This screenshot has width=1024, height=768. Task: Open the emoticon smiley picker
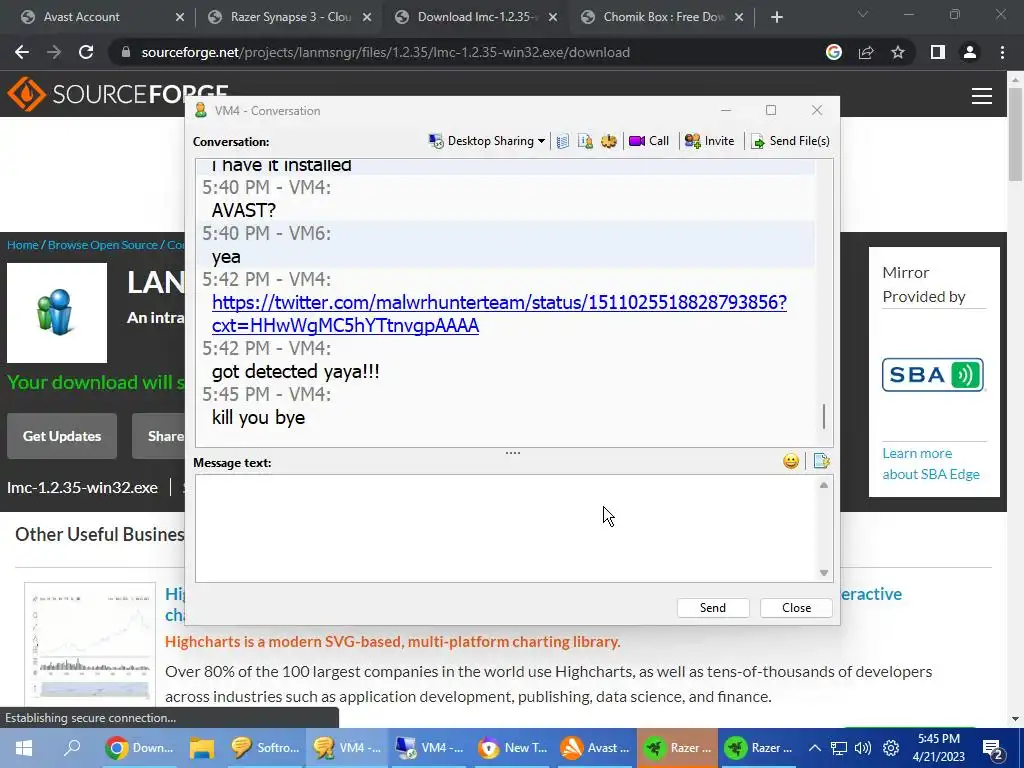pyautogui.click(x=791, y=462)
